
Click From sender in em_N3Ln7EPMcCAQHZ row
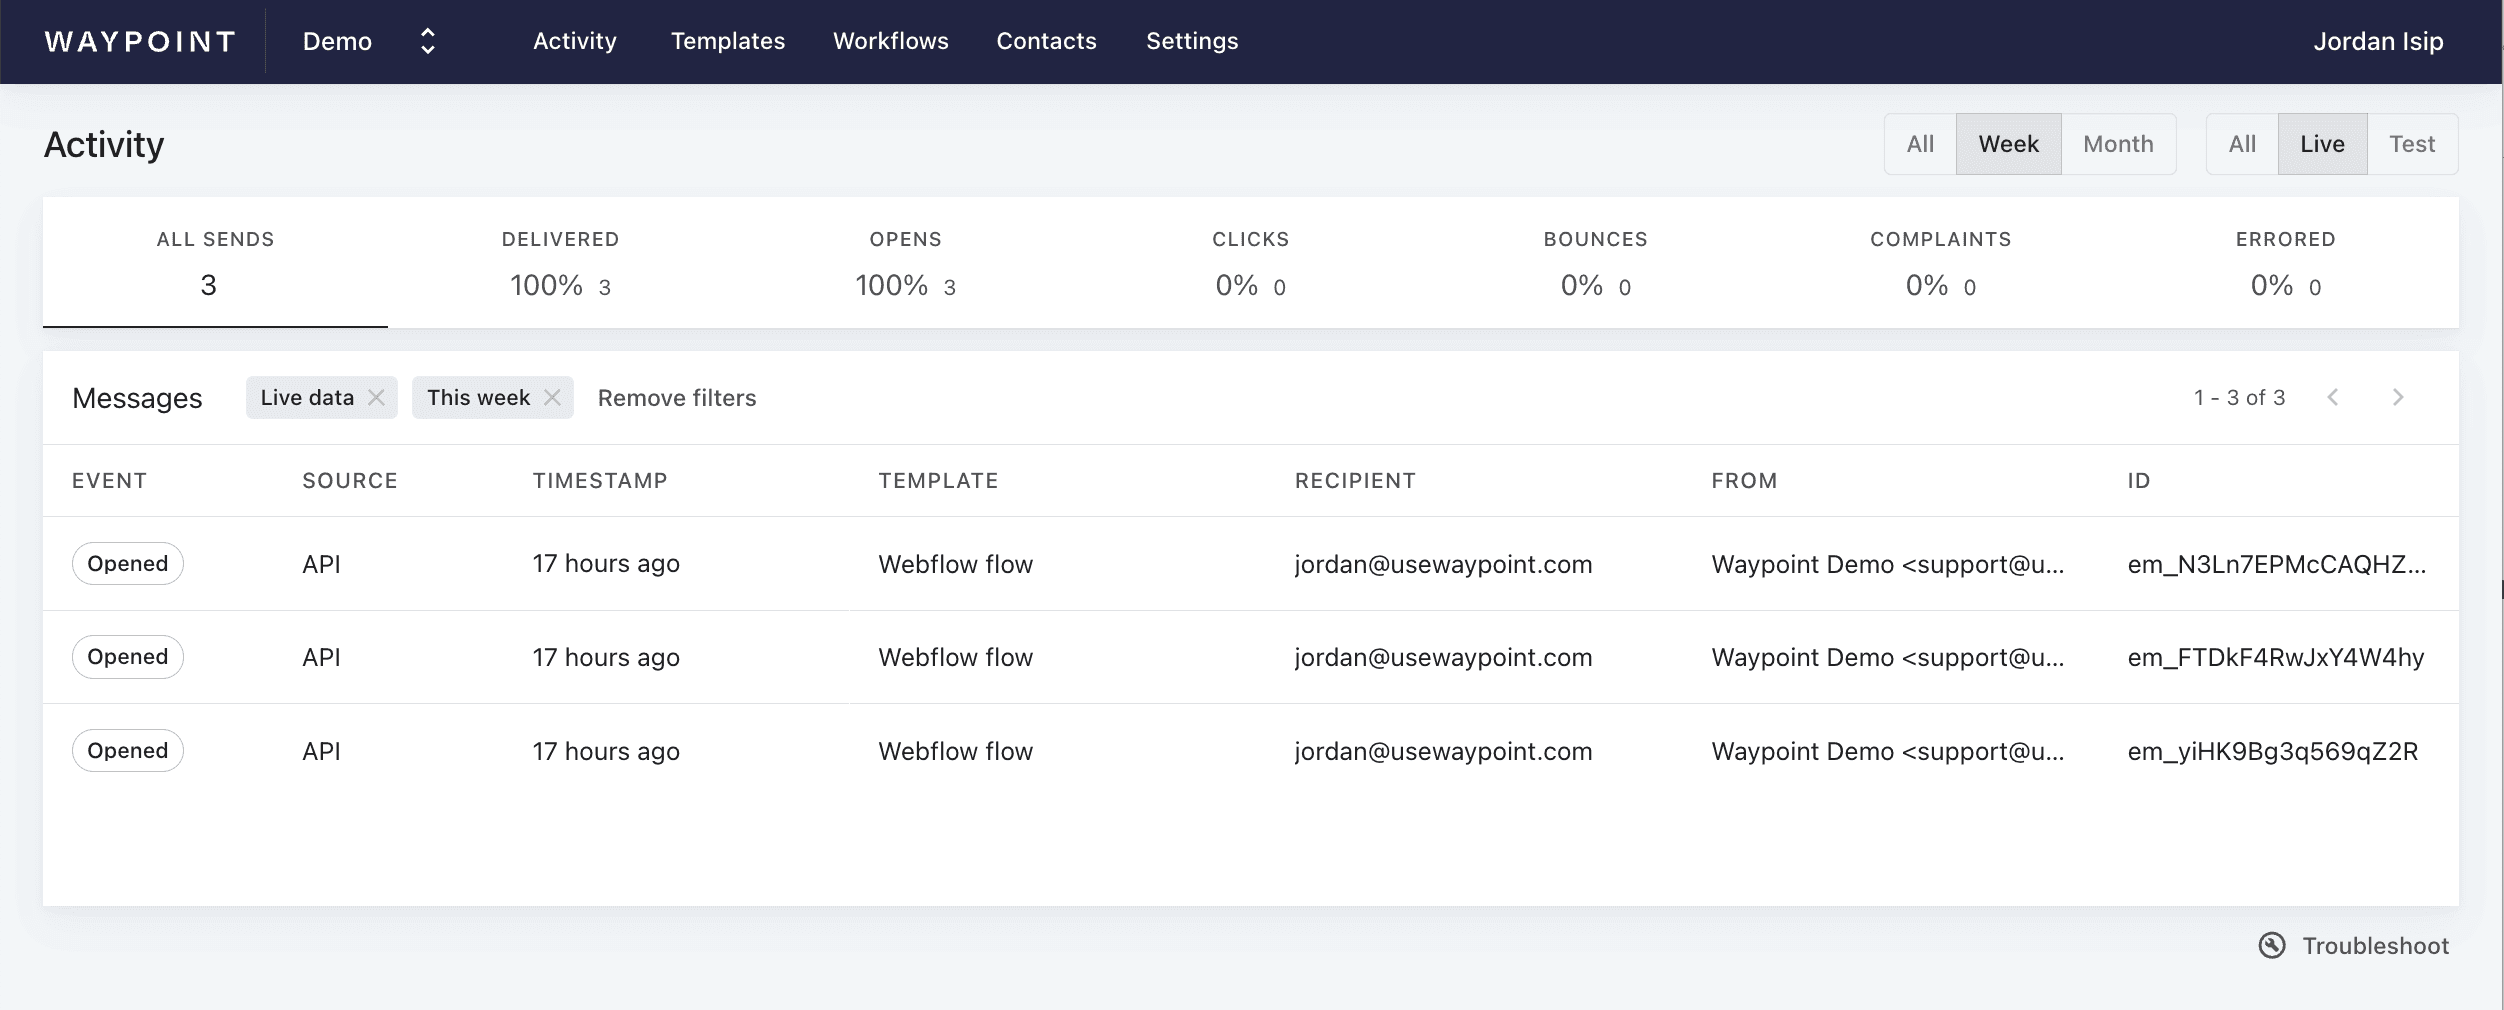point(1887,564)
